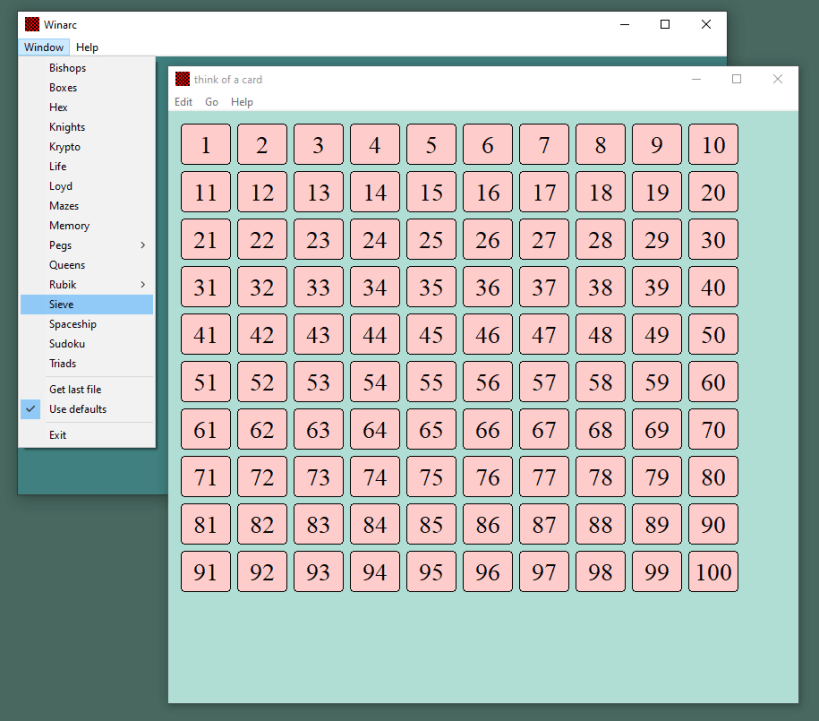Viewport: 819px width, 721px height.
Task: Click the think of a card window icon
Action: (x=182, y=79)
